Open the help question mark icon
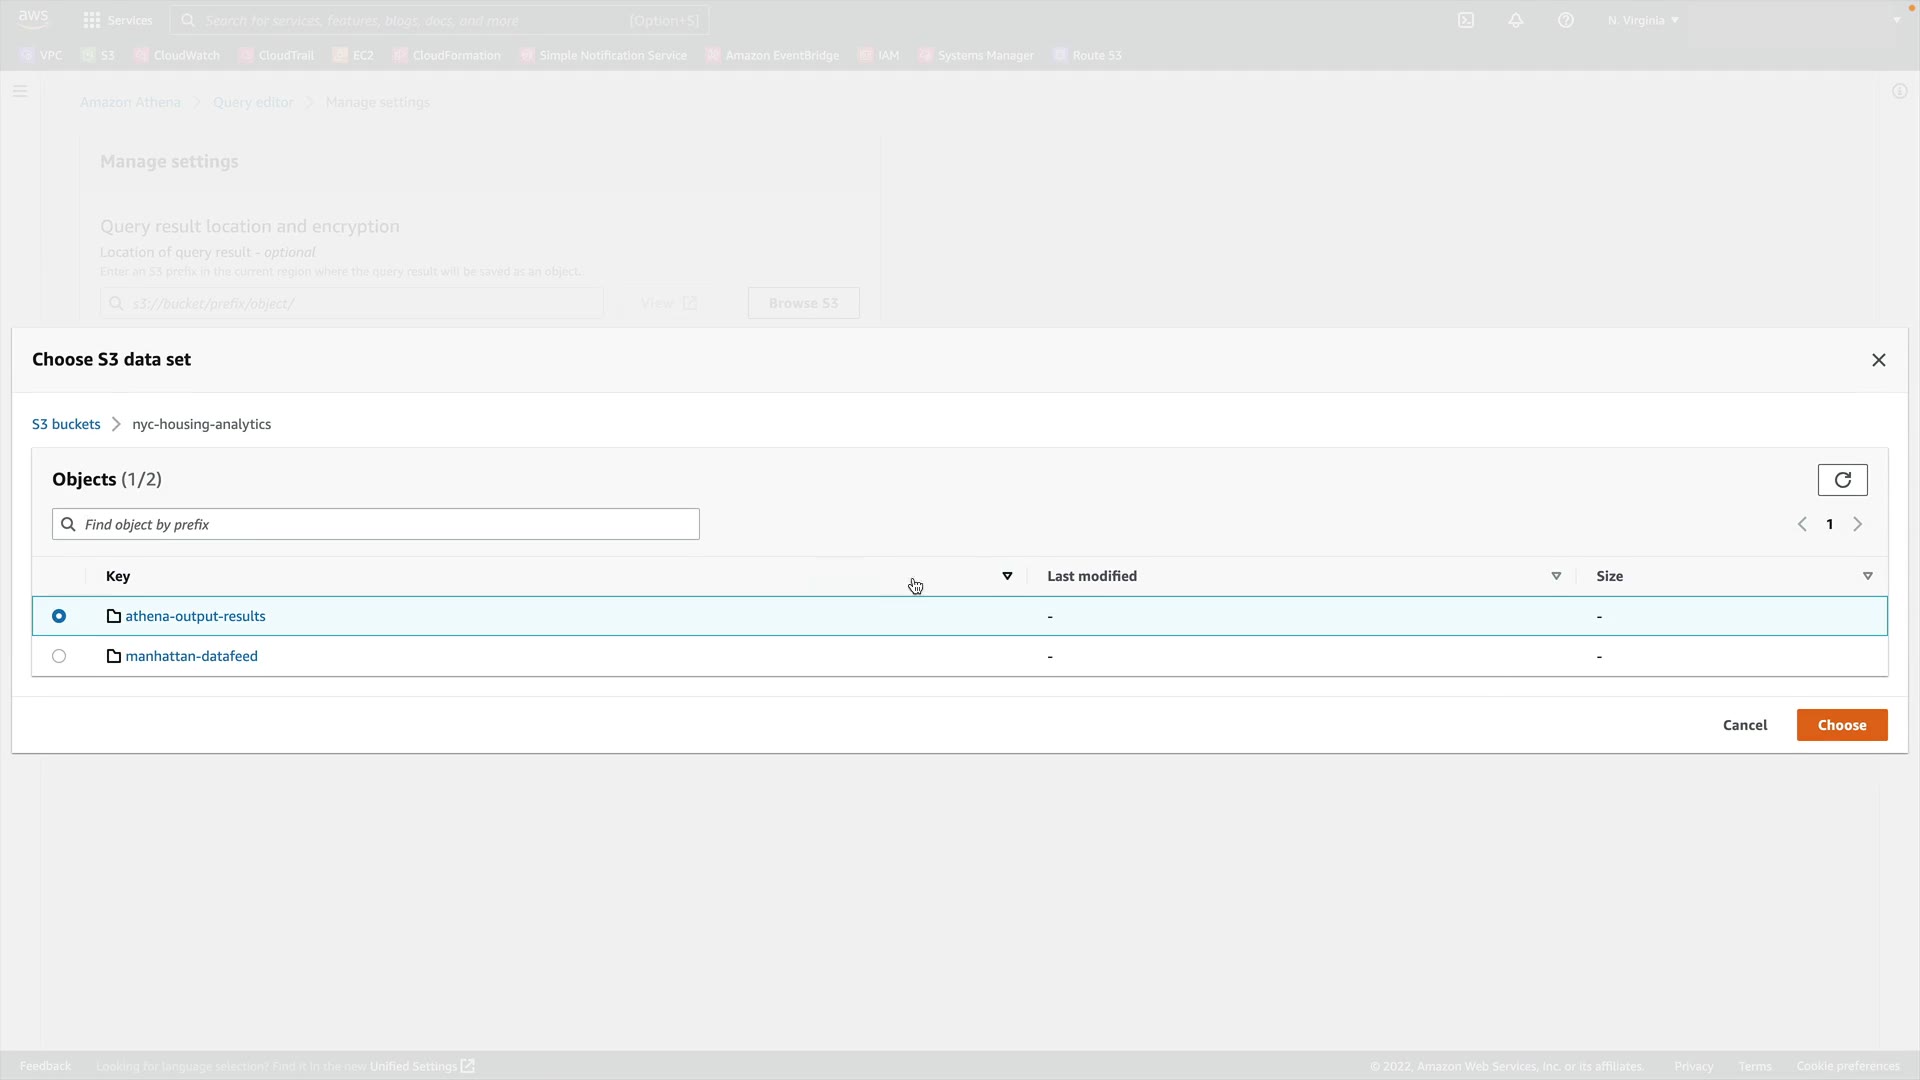This screenshot has height=1080, width=1920. click(x=1566, y=20)
